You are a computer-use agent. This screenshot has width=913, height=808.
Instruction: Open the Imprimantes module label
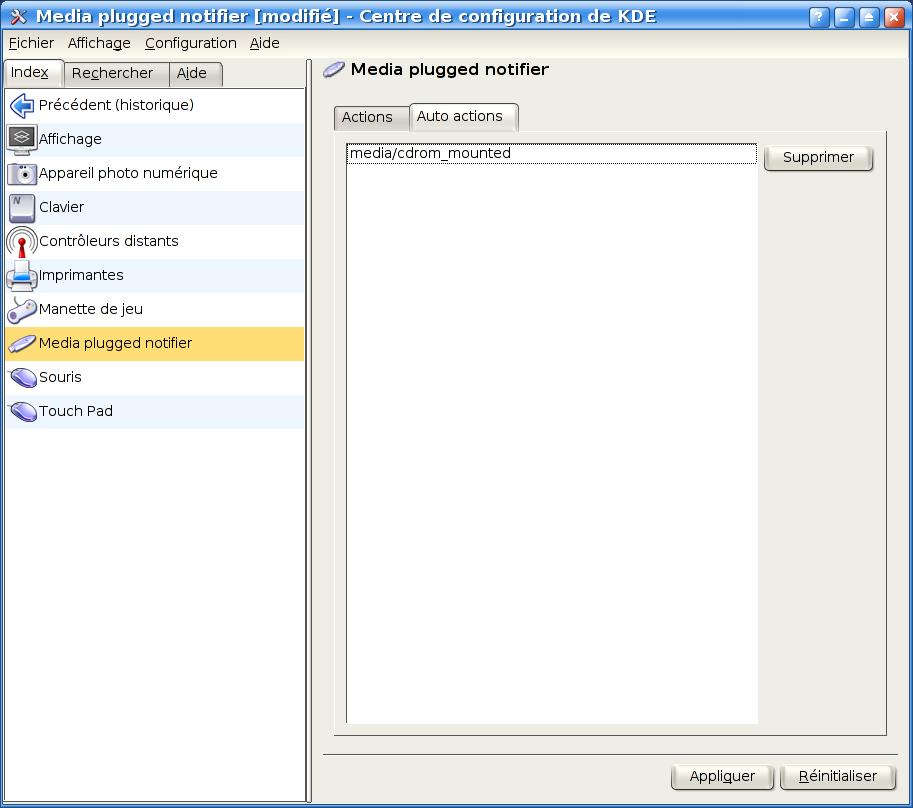pos(82,275)
